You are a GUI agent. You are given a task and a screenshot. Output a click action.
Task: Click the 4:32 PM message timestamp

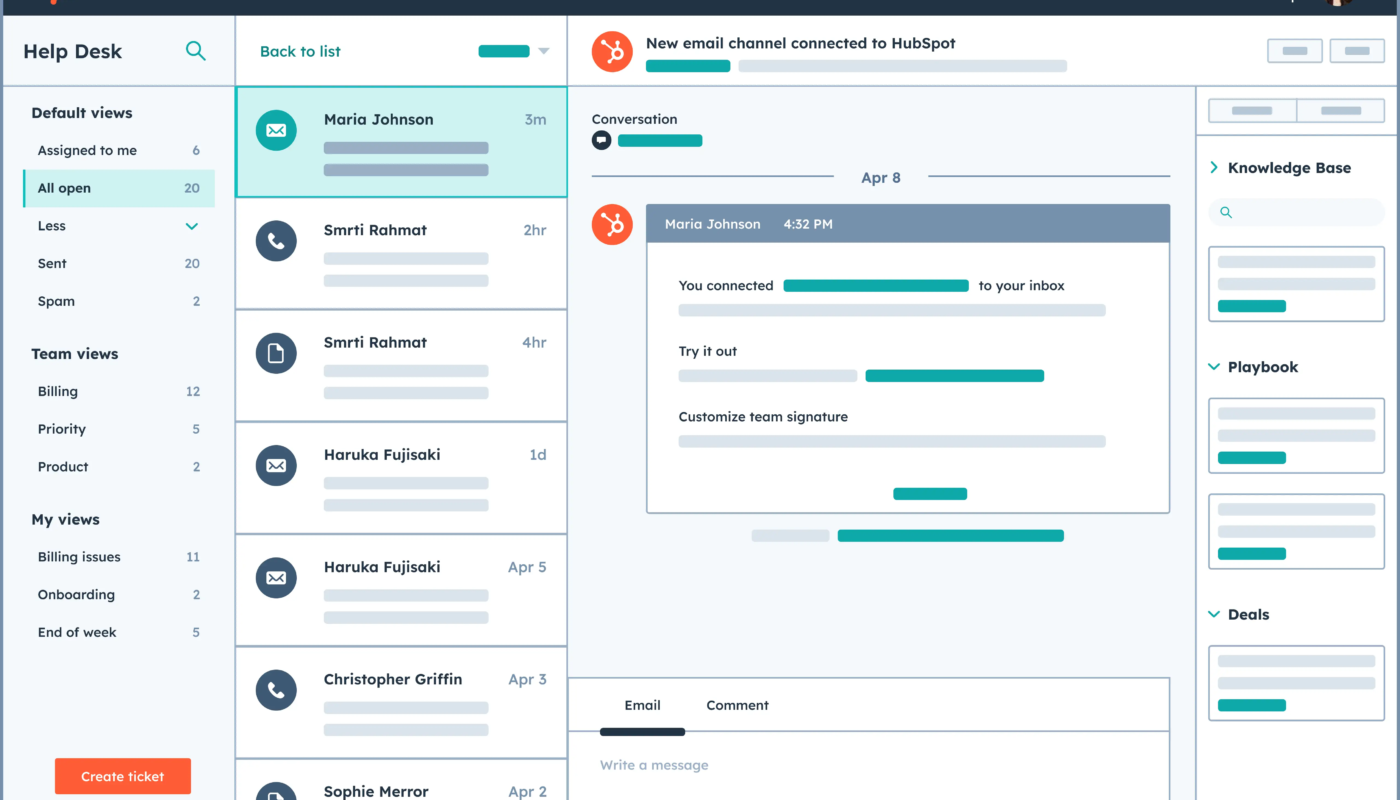808,224
